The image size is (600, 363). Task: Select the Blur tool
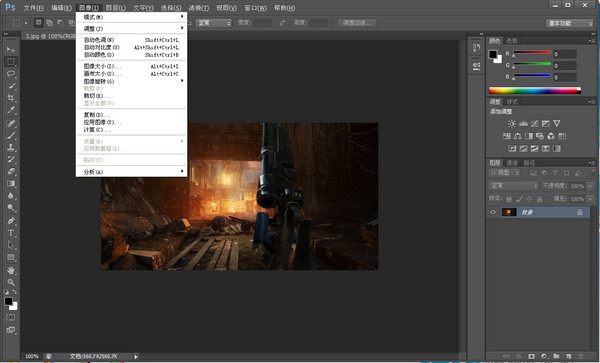[x=11, y=196]
